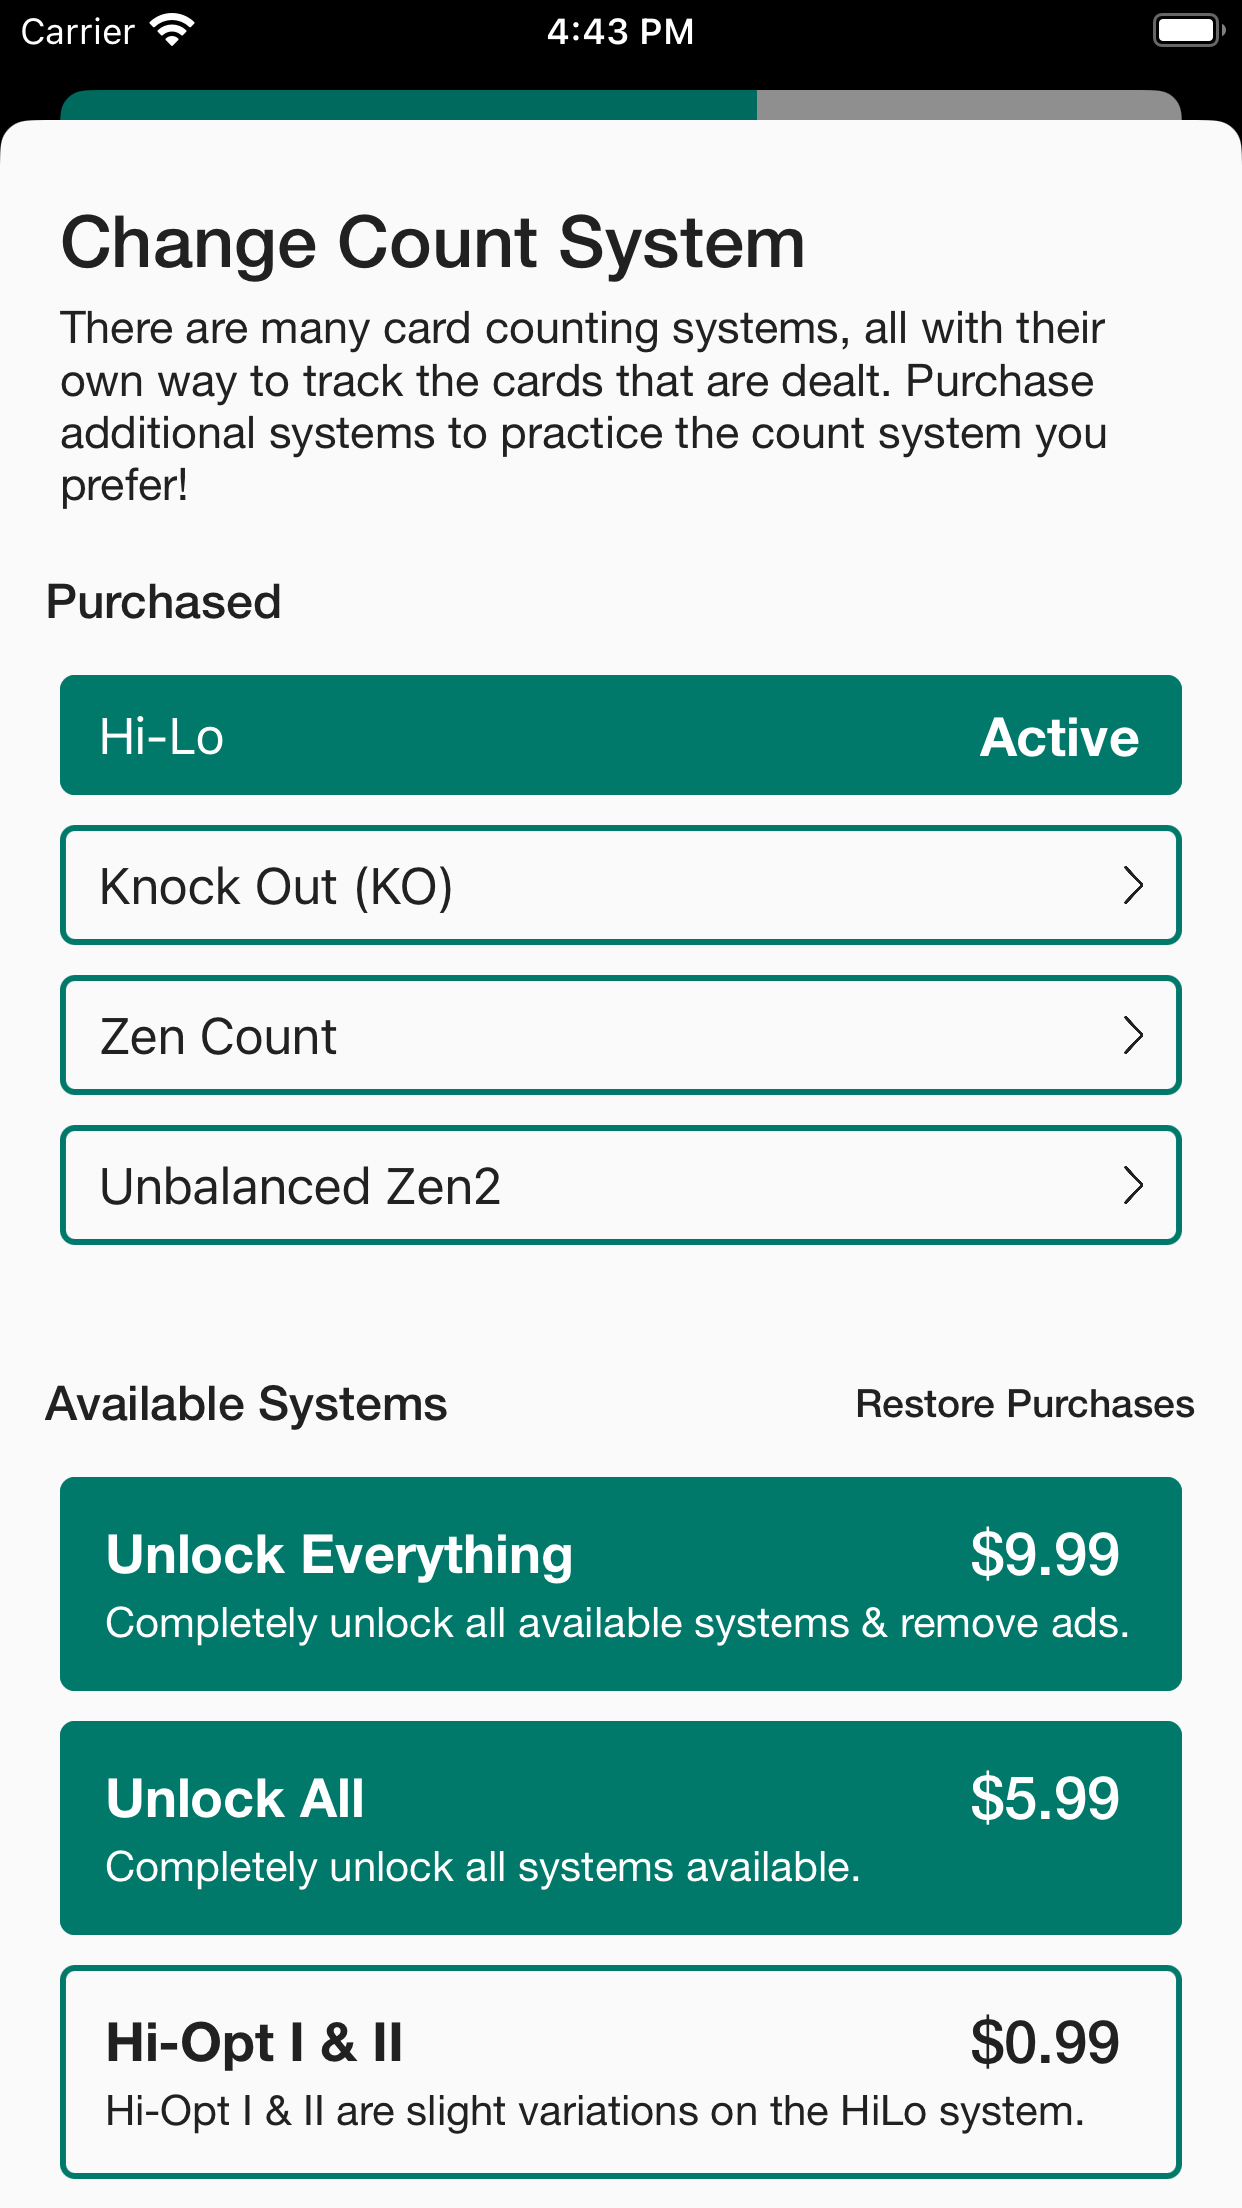This screenshot has height=2208, width=1242.
Task: Tap the battery indicator
Action: (x=1188, y=30)
